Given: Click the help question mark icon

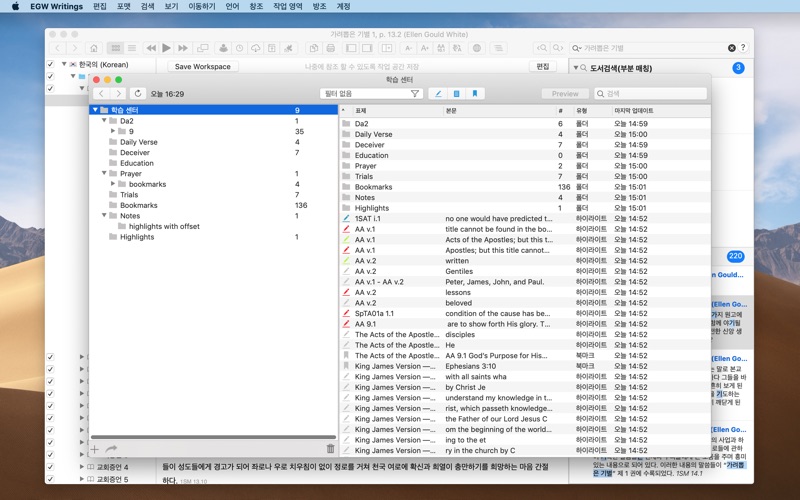Looking at the screenshot, I should 743,47.
